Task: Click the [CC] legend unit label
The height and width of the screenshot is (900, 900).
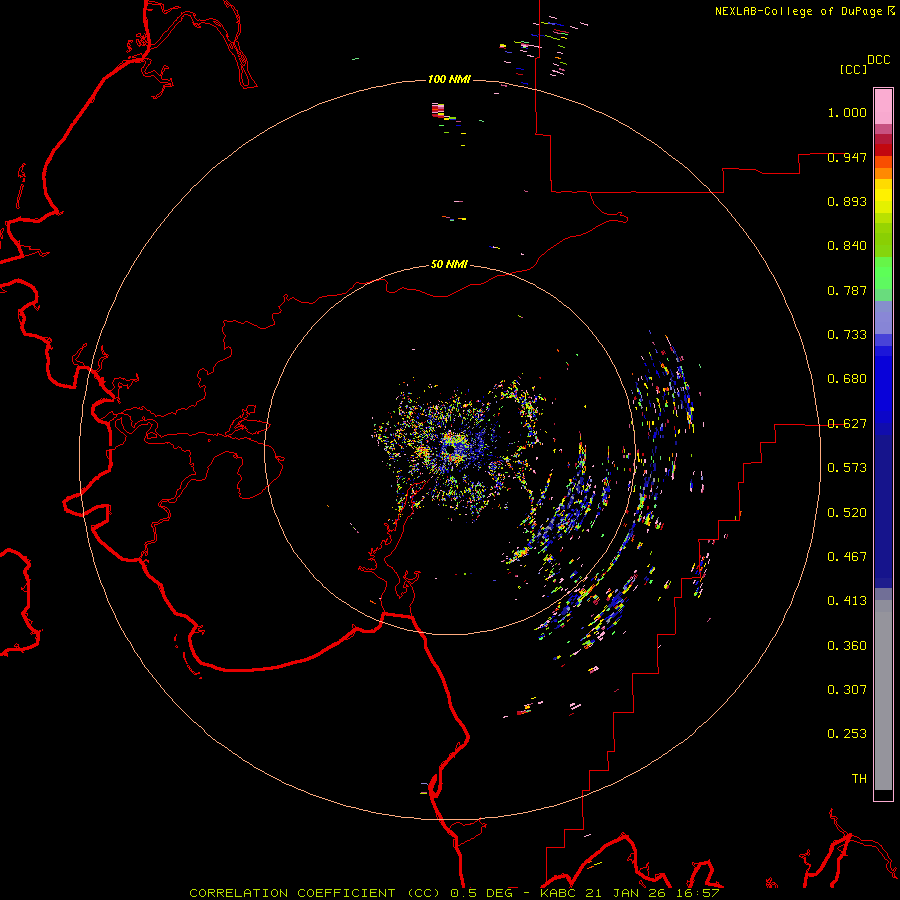Action: coord(854,69)
